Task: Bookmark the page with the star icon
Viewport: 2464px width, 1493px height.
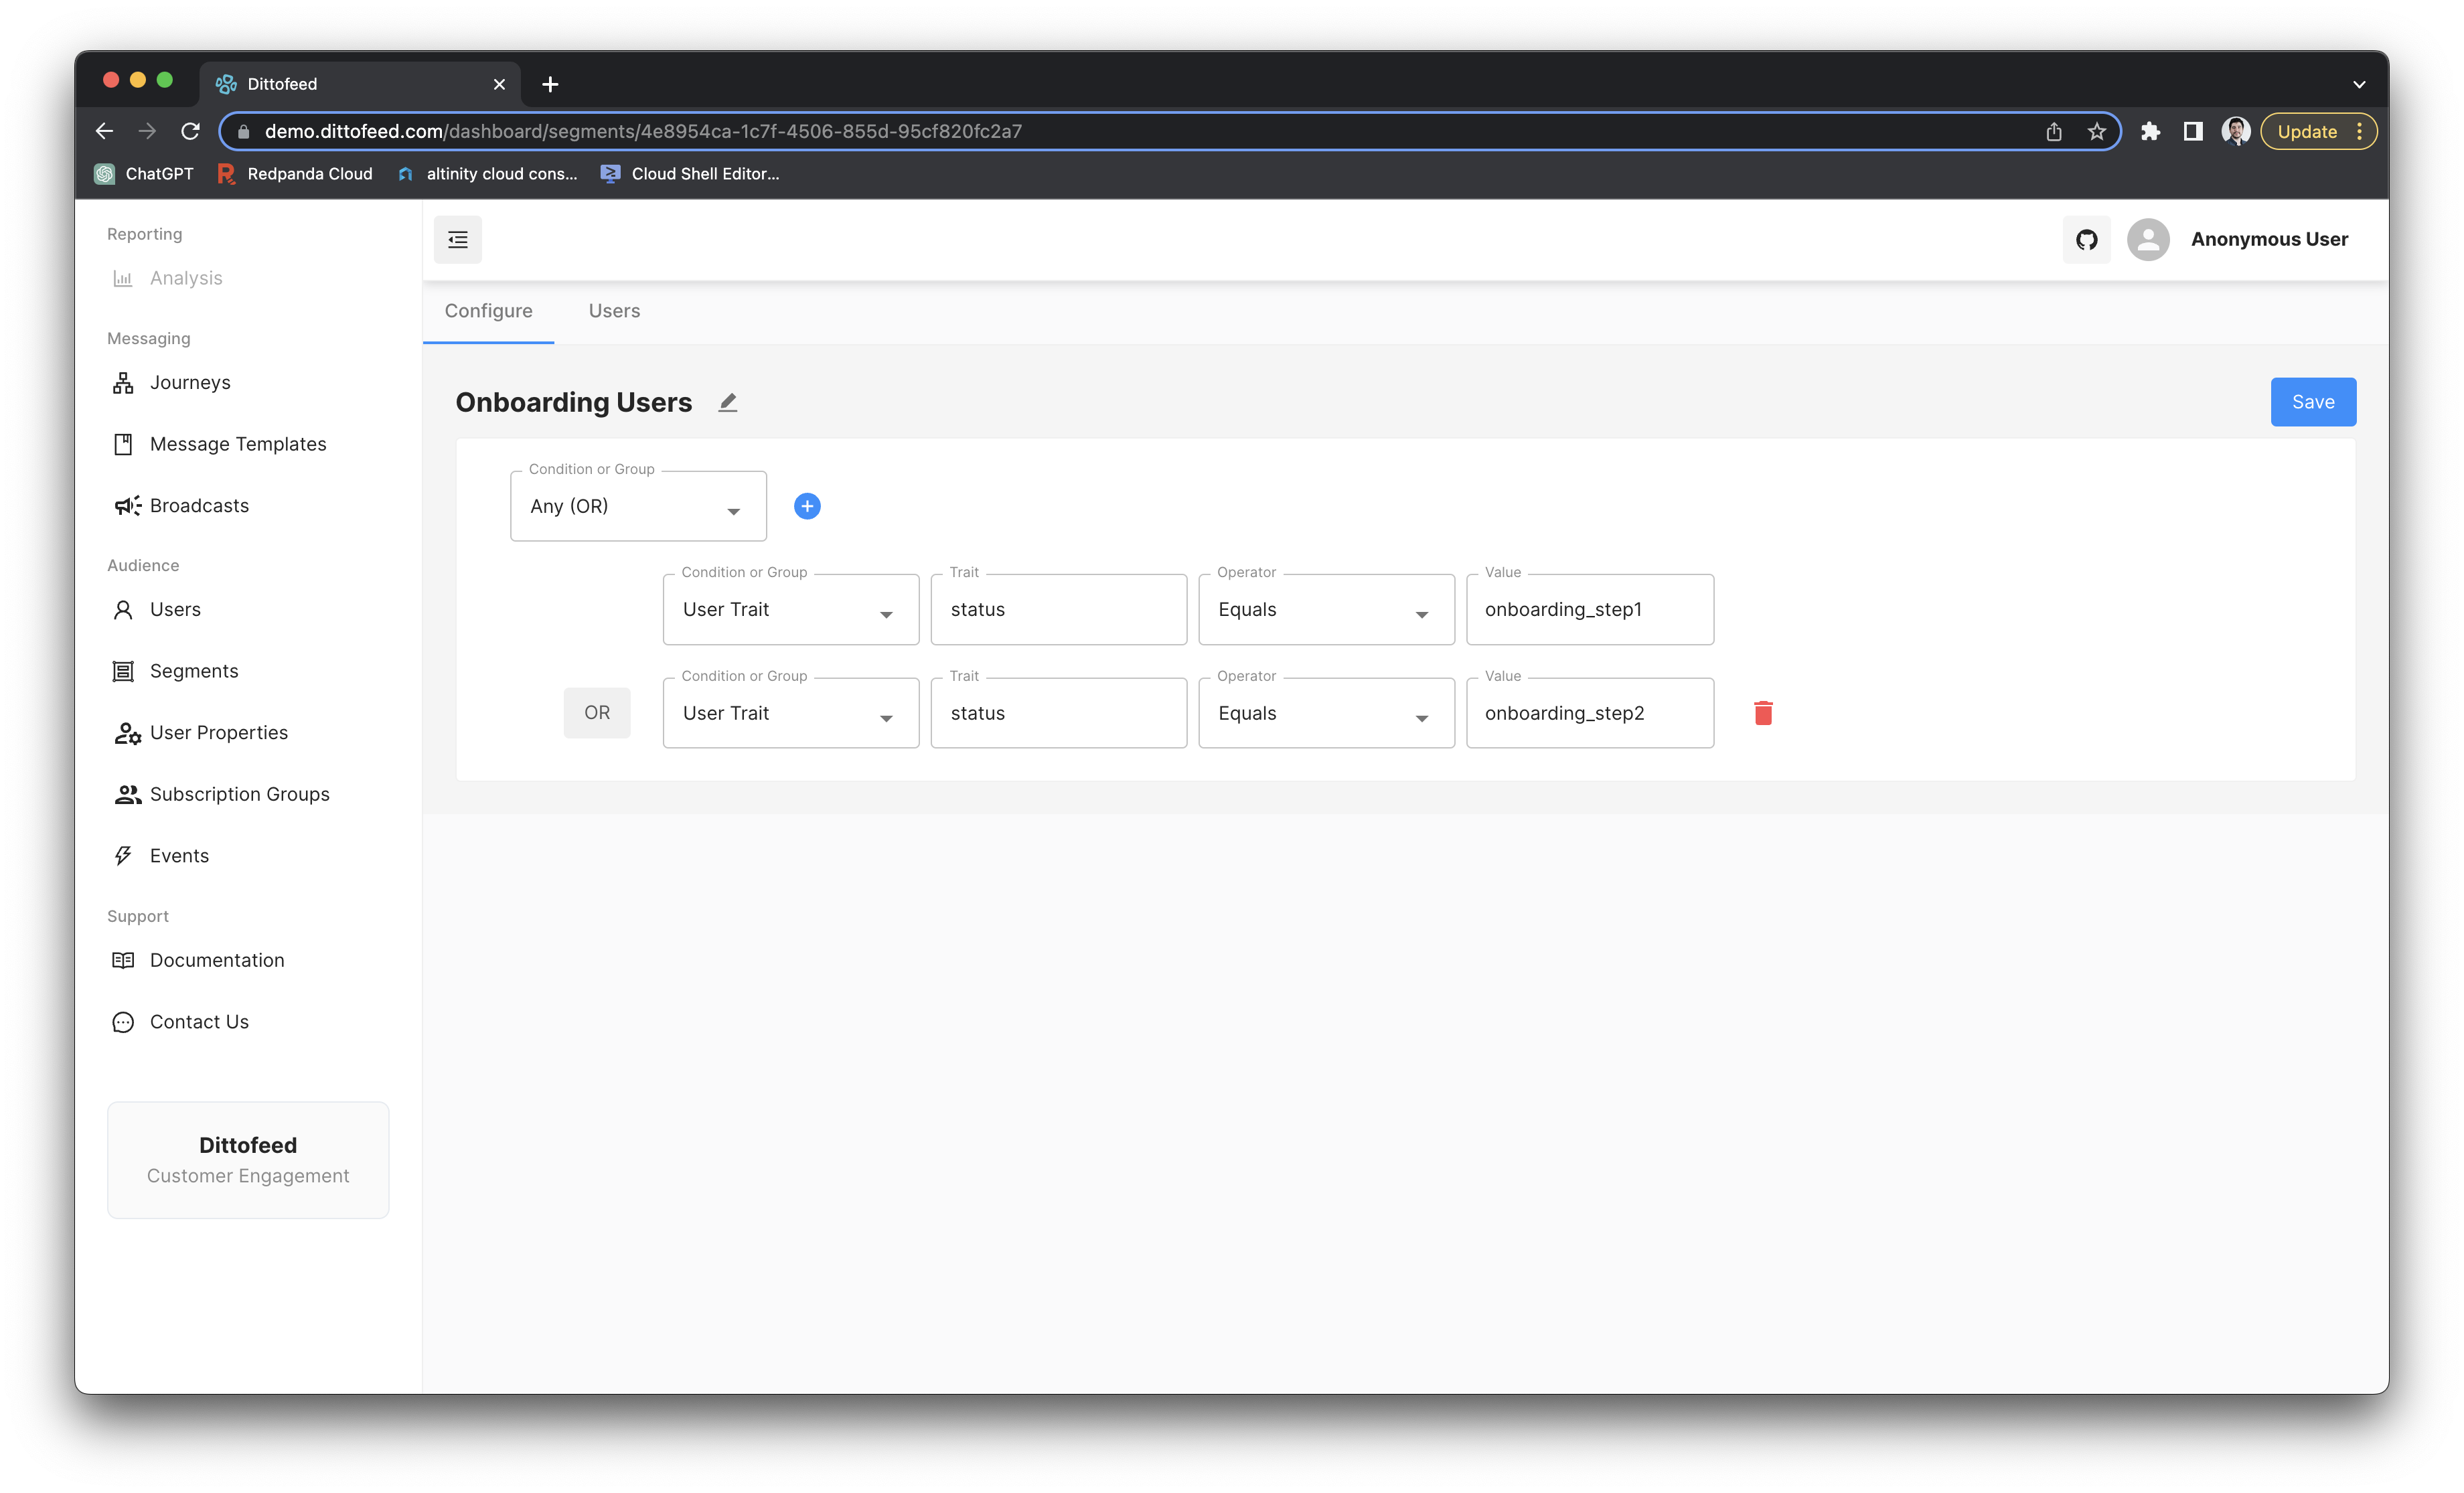Action: (2096, 132)
